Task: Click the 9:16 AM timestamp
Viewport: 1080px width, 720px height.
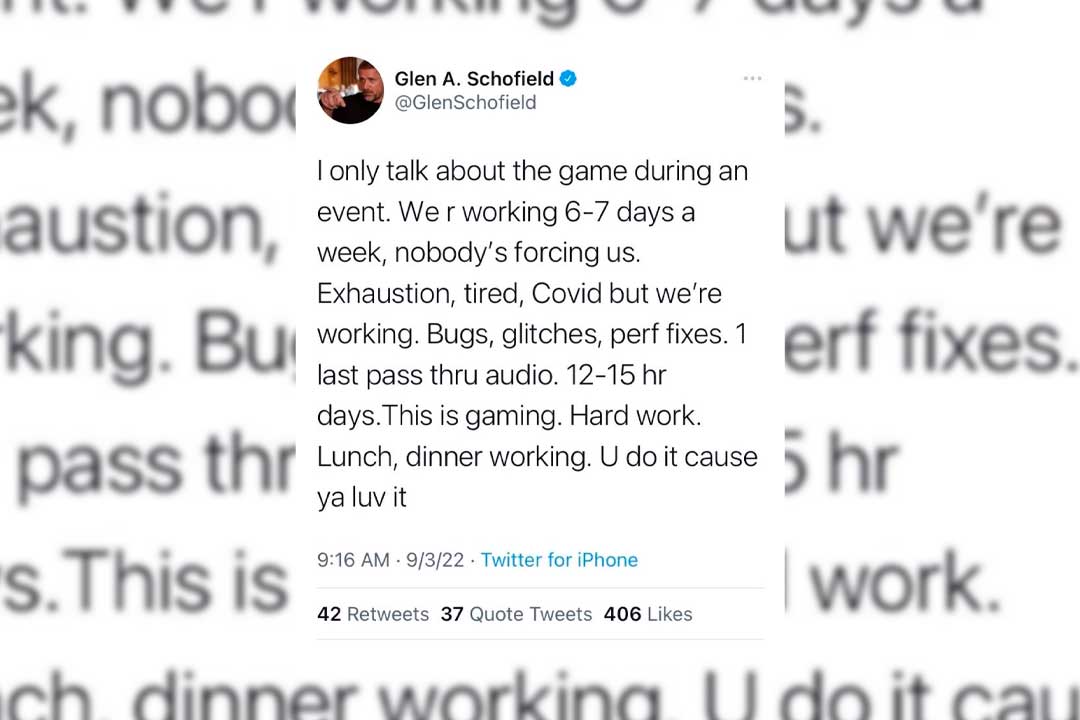Action: 353,560
